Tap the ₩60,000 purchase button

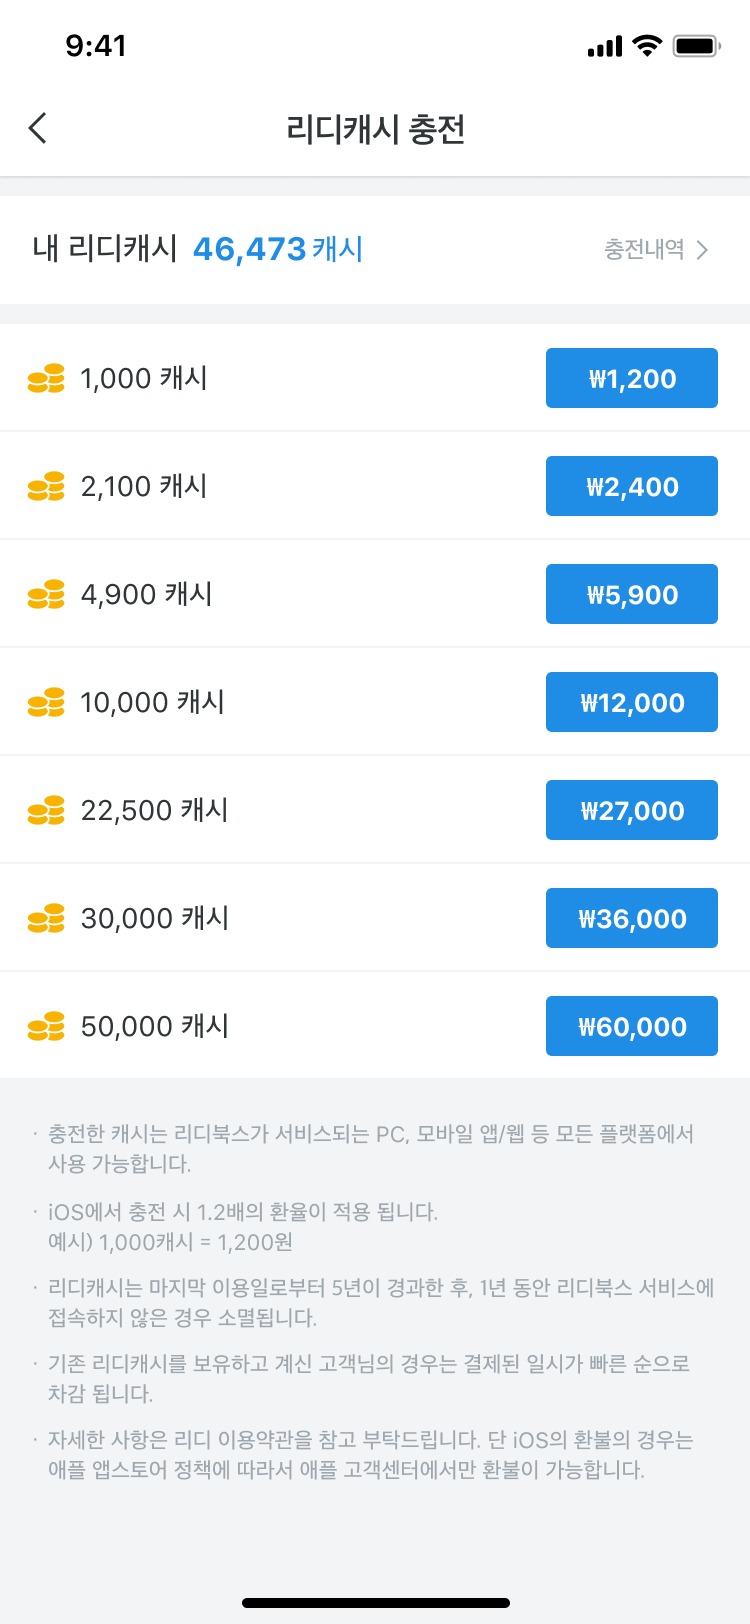[x=632, y=1026]
